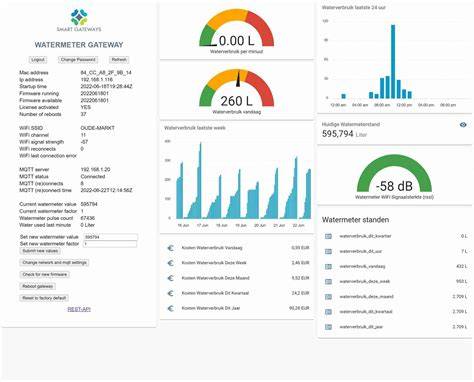Click the counter icon for waterverbruik_dit_kwartaal
Image resolution: width=474 pixels, height=382 pixels.
[x=328, y=312]
